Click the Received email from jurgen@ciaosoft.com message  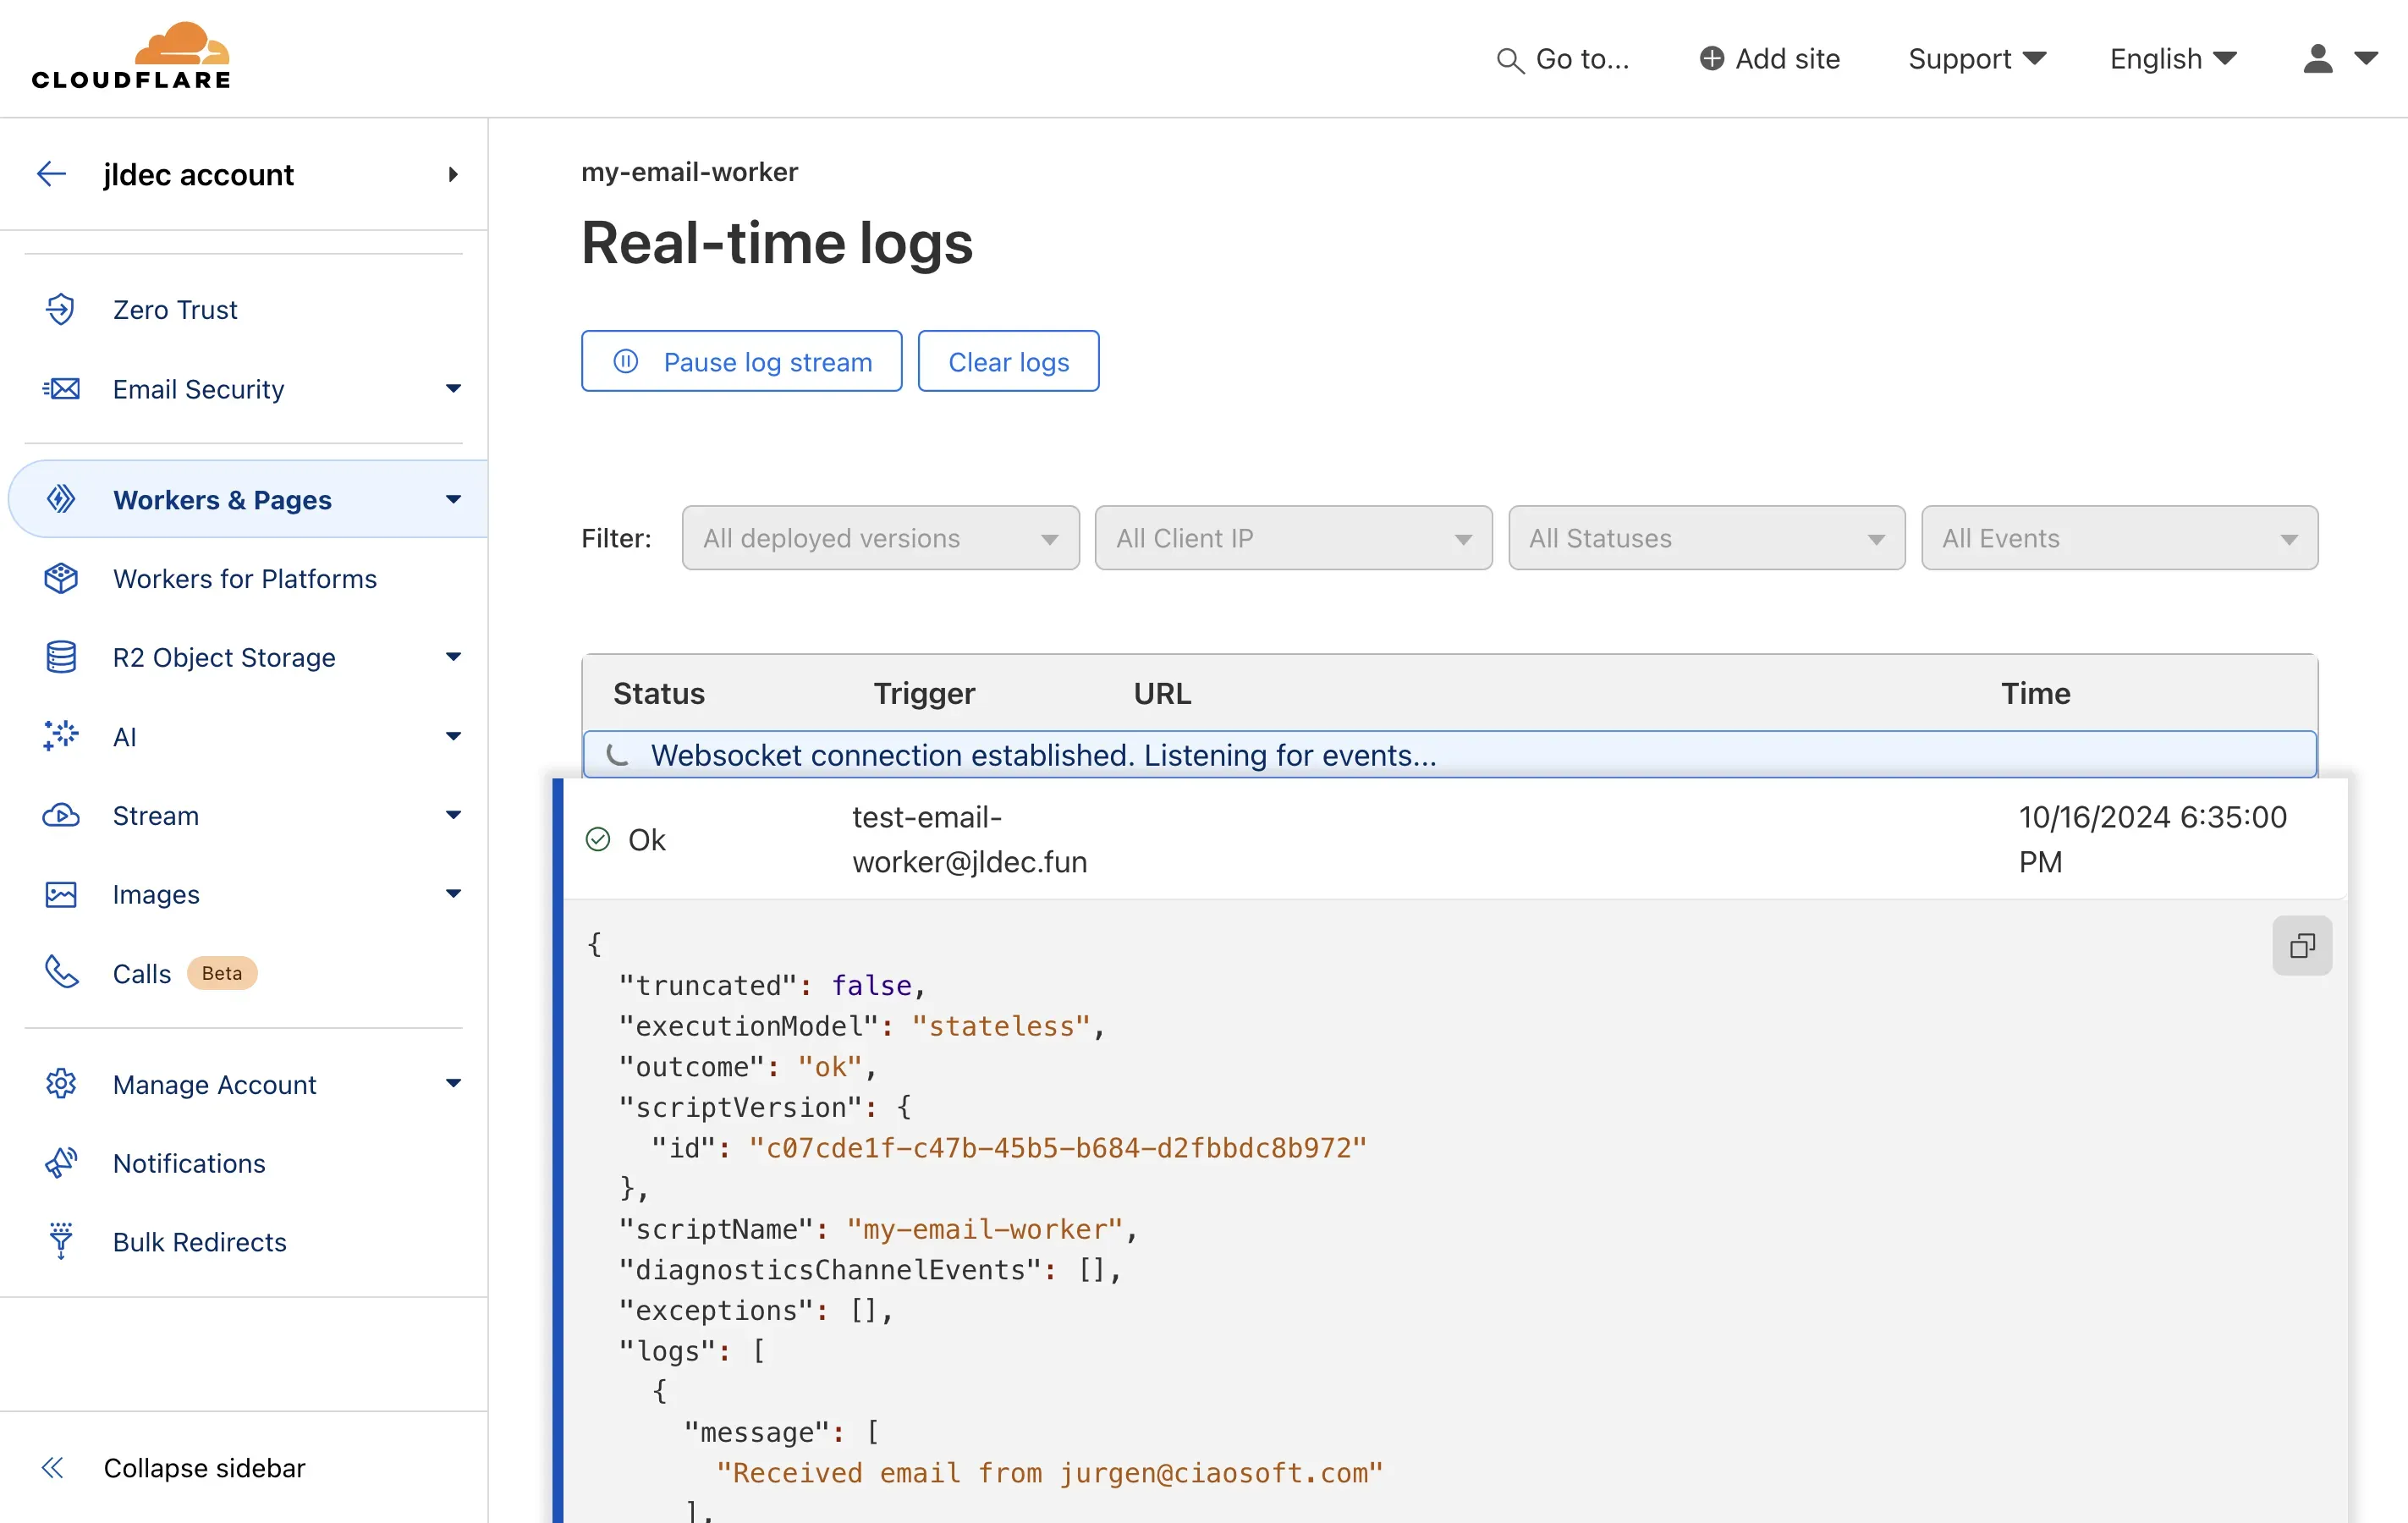(1049, 1472)
